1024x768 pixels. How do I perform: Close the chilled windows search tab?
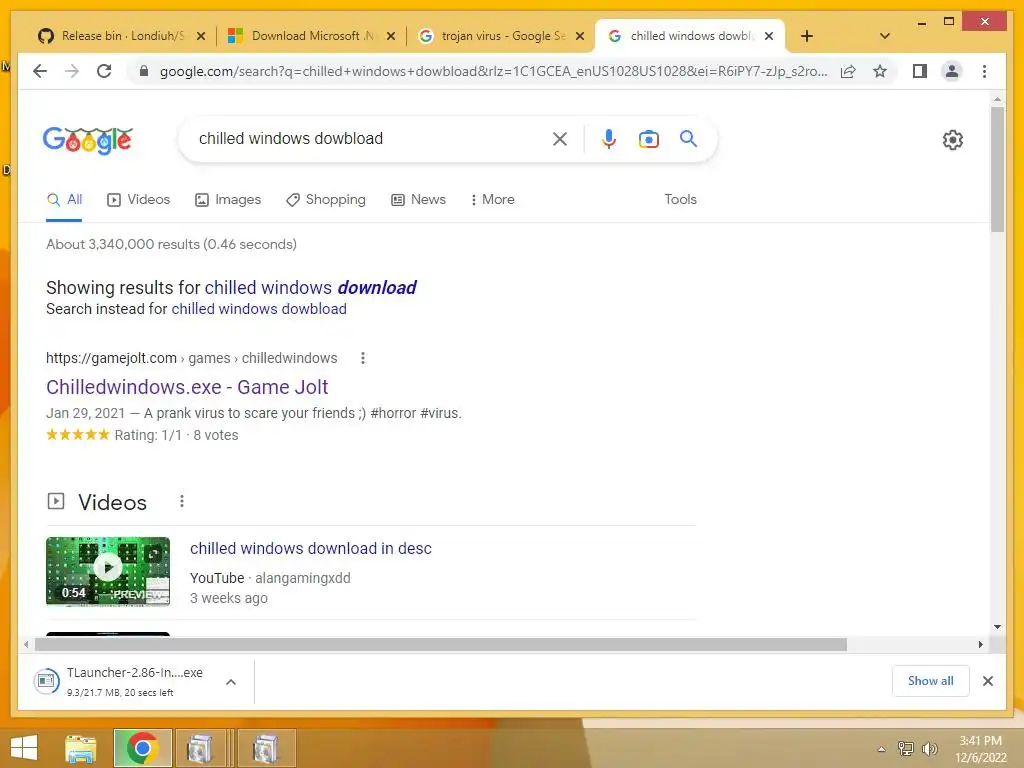tap(769, 36)
